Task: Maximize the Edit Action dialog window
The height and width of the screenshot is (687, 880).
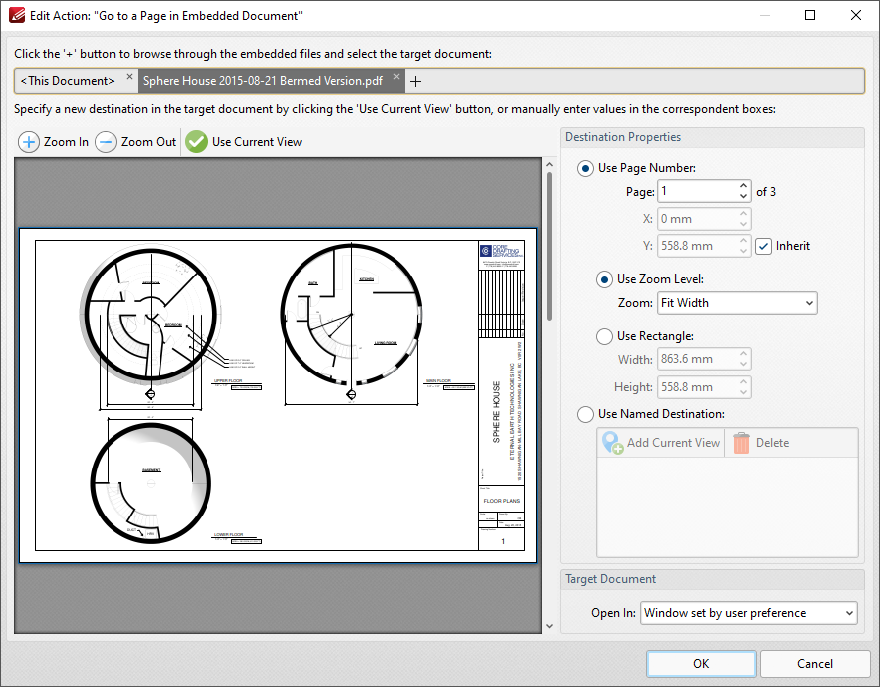Action: click(810, 15)
